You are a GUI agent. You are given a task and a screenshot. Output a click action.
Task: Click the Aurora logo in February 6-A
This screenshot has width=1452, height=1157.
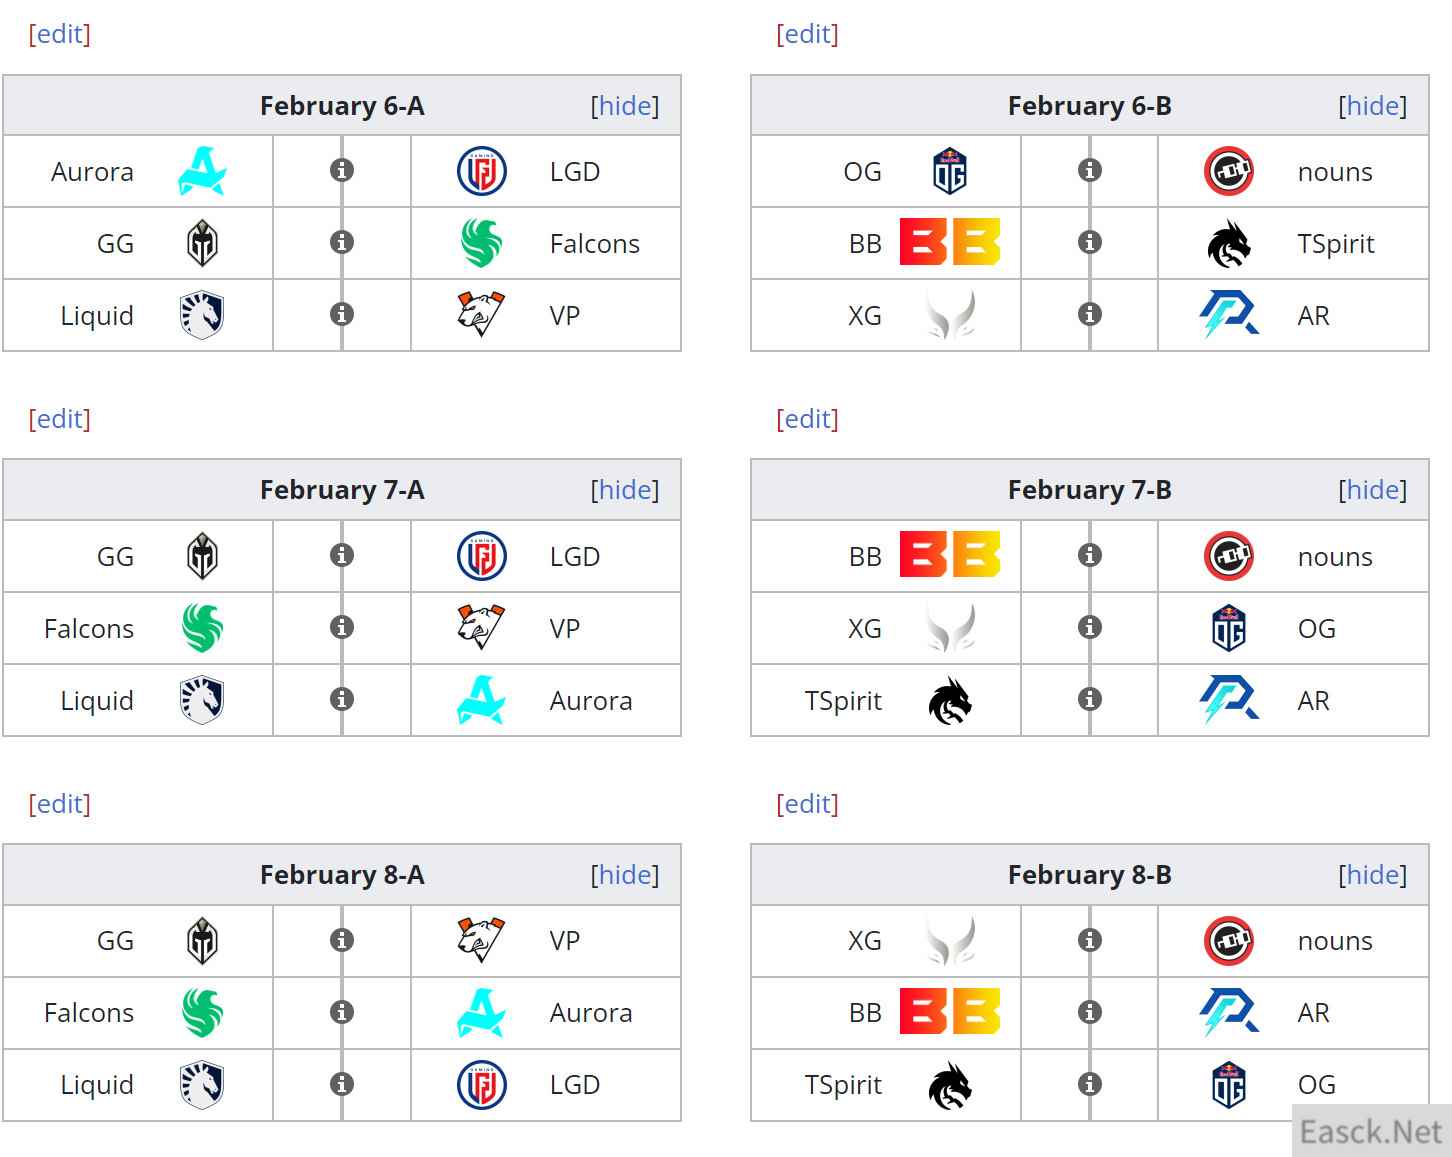202,171
